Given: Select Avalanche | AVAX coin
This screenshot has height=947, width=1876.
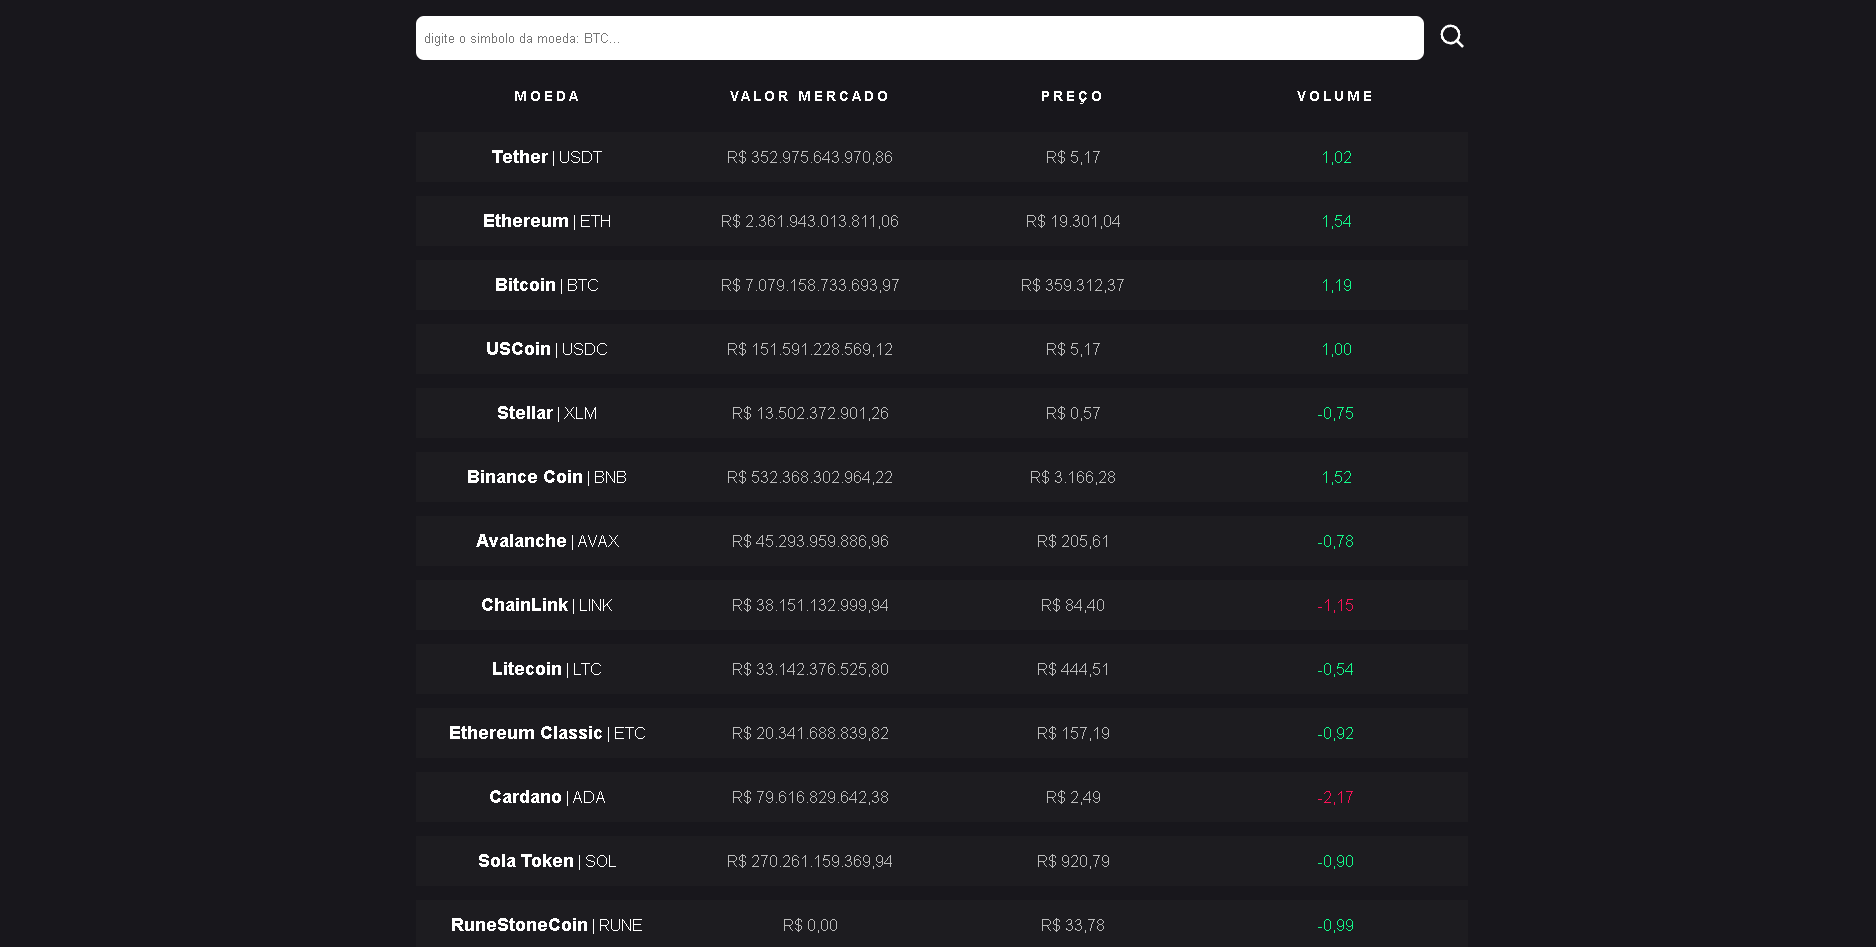Looking at the screenshot, I should point(547,541).
